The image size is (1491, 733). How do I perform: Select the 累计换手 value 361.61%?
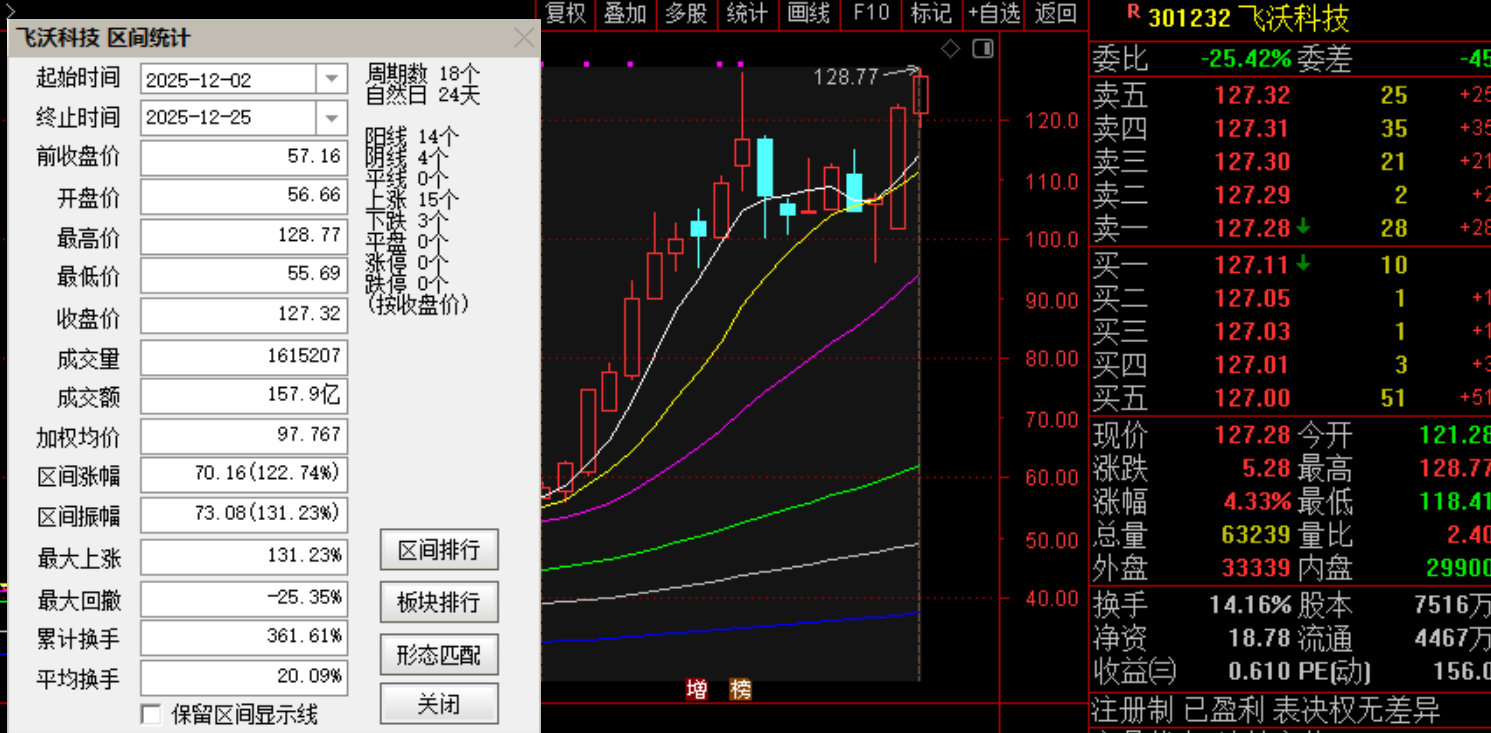tap(244, 637)
